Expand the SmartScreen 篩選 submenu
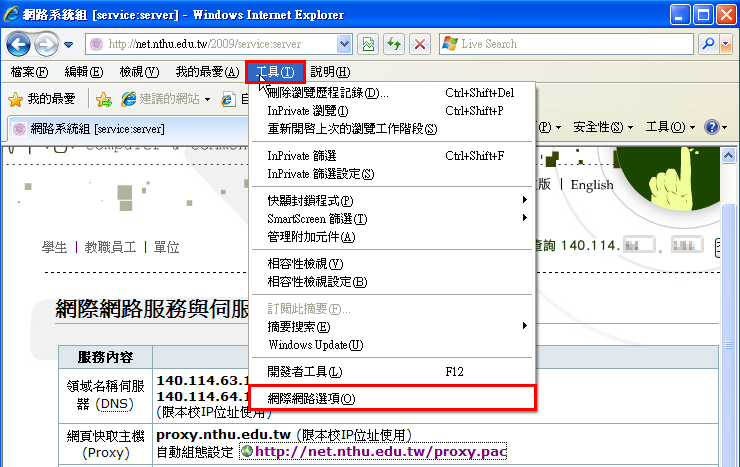Viewport: 740px width, 467px height. (x=390, y=219)
